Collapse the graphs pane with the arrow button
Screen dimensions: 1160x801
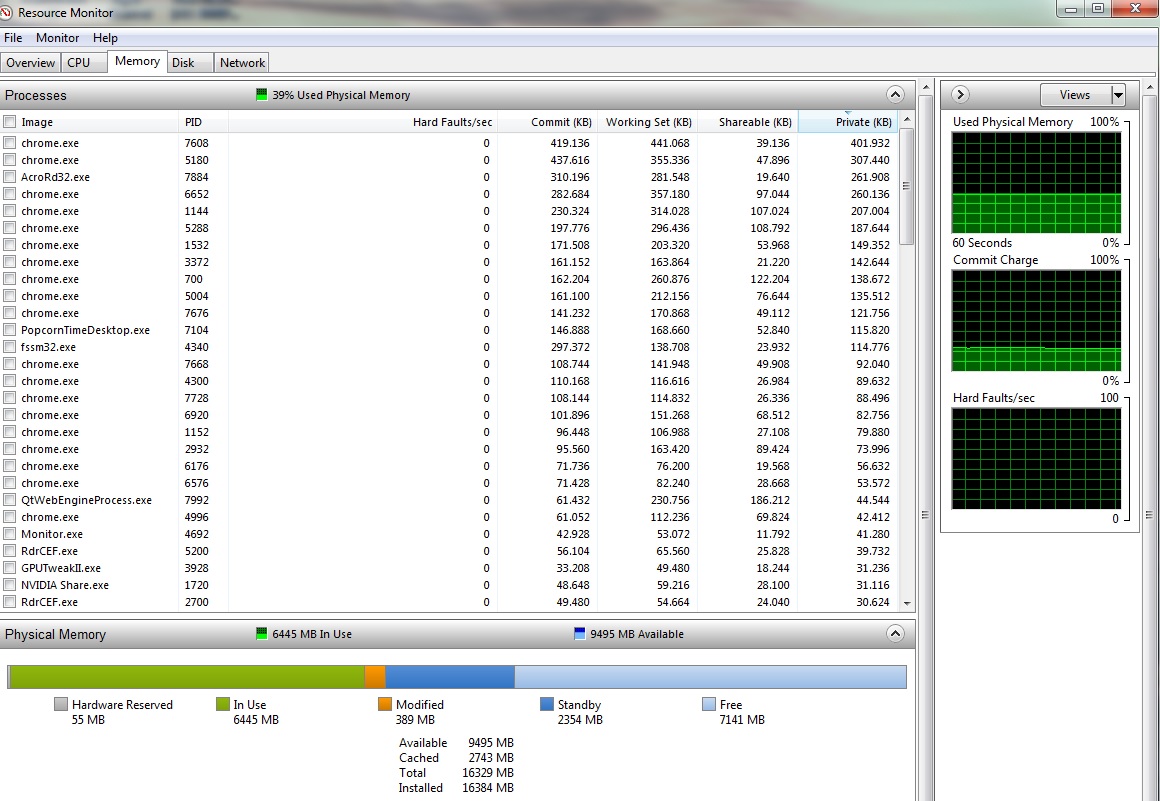tap(960, 95)
